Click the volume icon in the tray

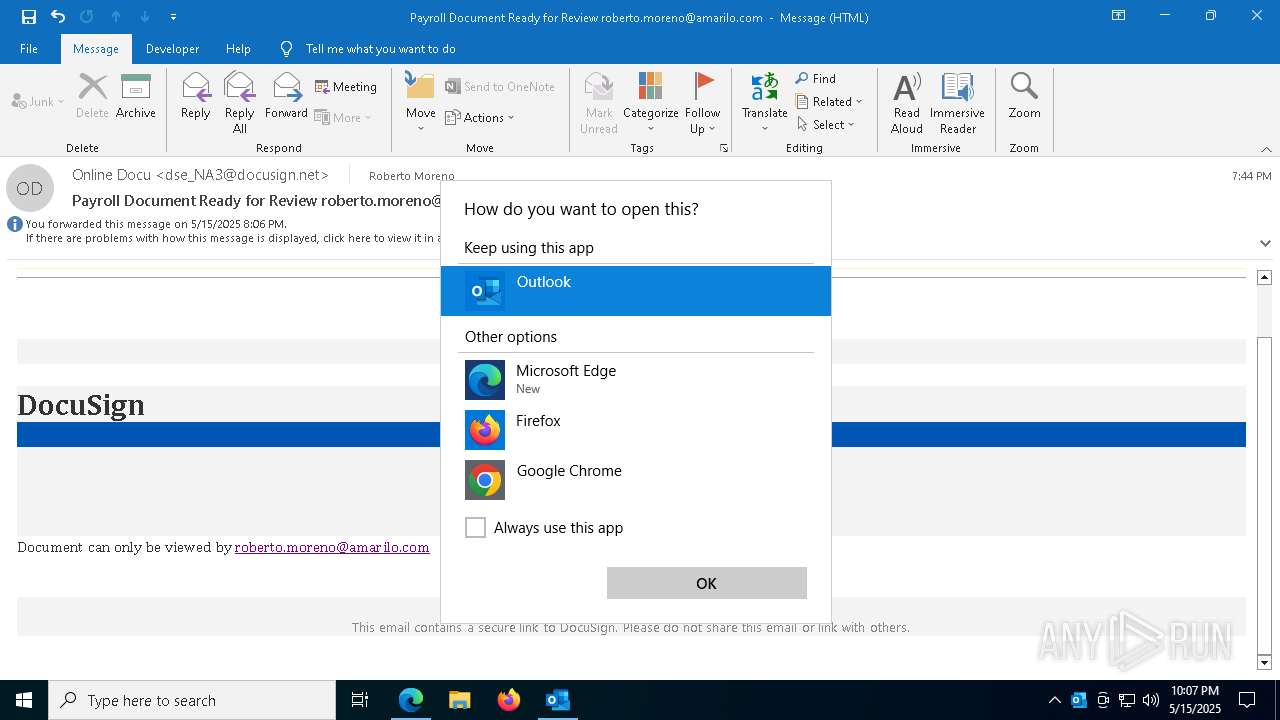(1151, 700)
